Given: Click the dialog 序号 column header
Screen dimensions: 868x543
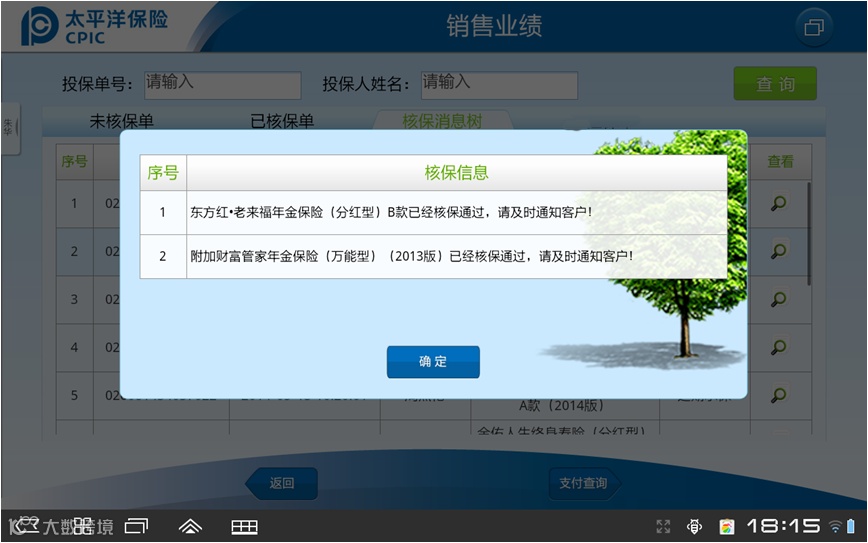Looking at the screenshot, I should (163, 173).
